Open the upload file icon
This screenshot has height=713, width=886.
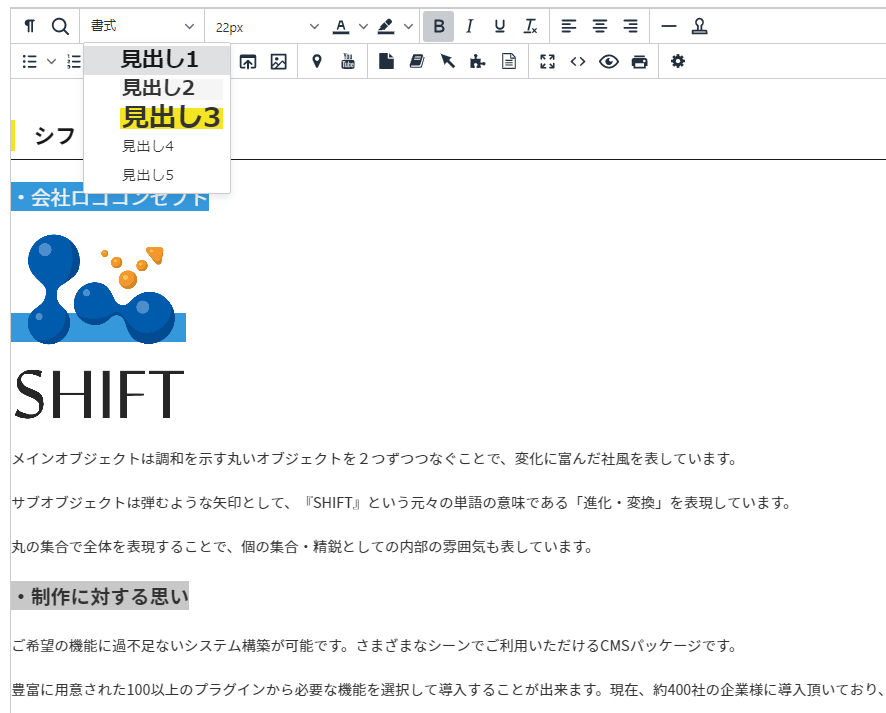pyautogui.click(x=247, y=61)
